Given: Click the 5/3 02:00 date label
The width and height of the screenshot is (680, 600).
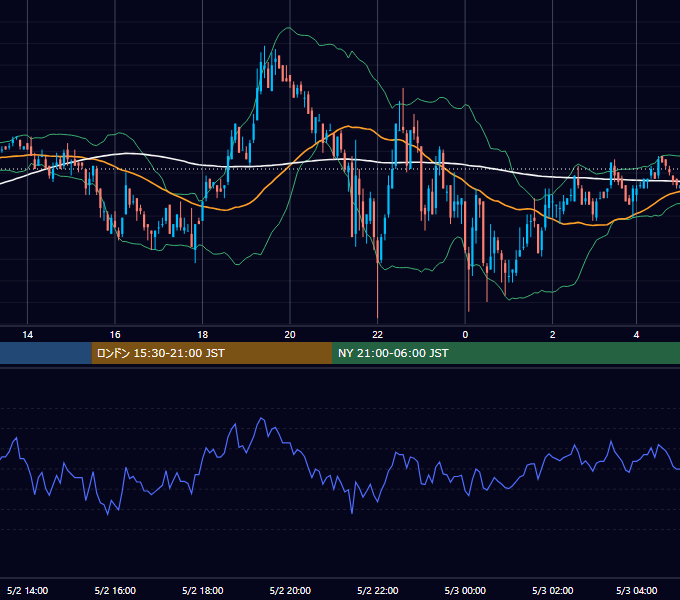Looking at the screenshot, I should [552, 590].
